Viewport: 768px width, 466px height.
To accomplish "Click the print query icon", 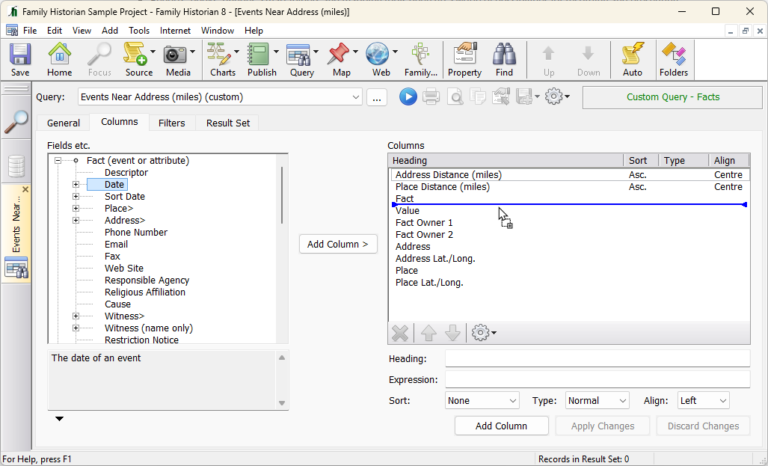I will click(x=431, y=97).
